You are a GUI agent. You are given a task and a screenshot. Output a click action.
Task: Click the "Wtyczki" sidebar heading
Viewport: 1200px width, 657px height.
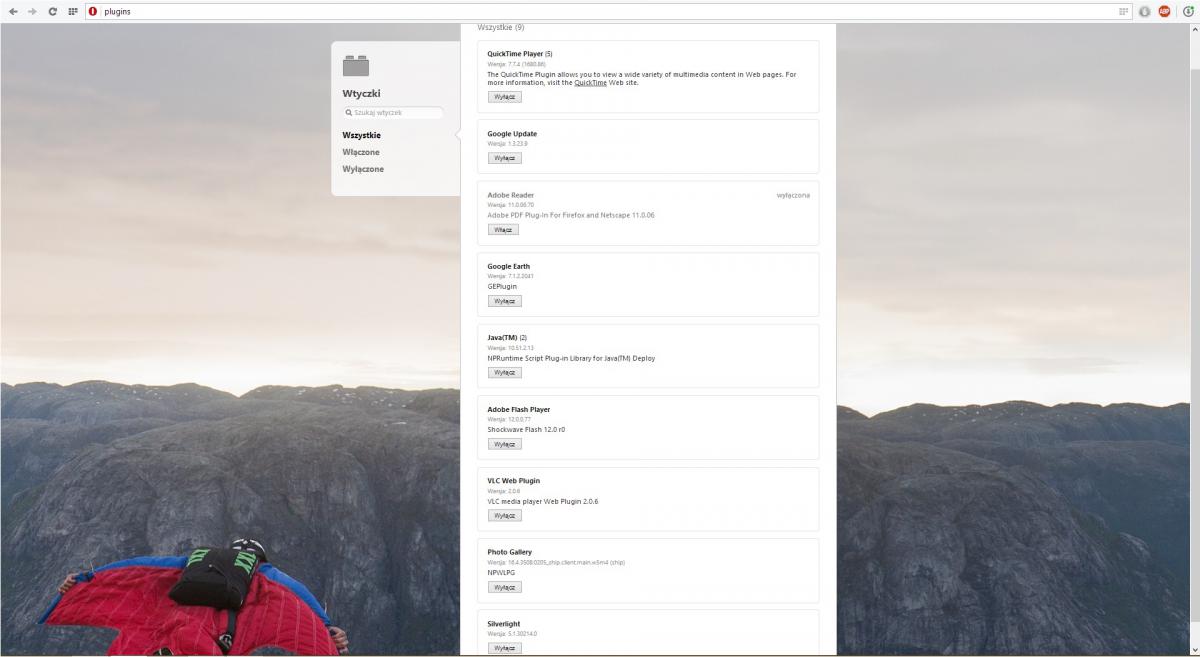coord(361,93)
